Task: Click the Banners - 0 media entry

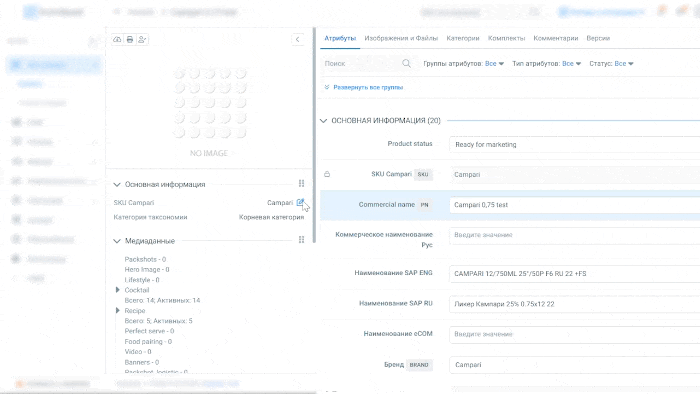Action: pos(142,362)
